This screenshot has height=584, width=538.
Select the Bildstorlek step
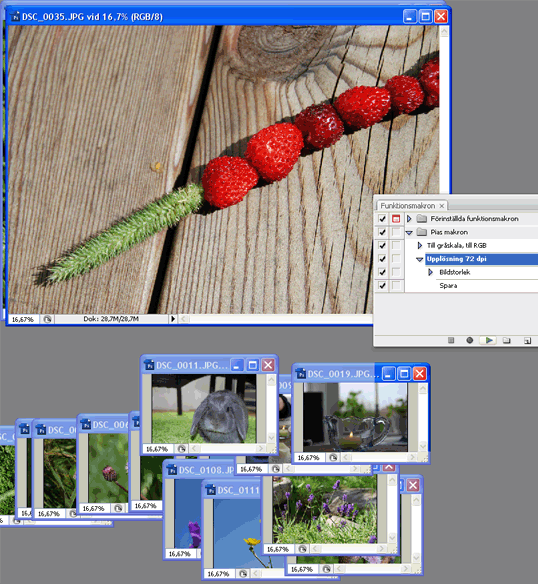455,272
